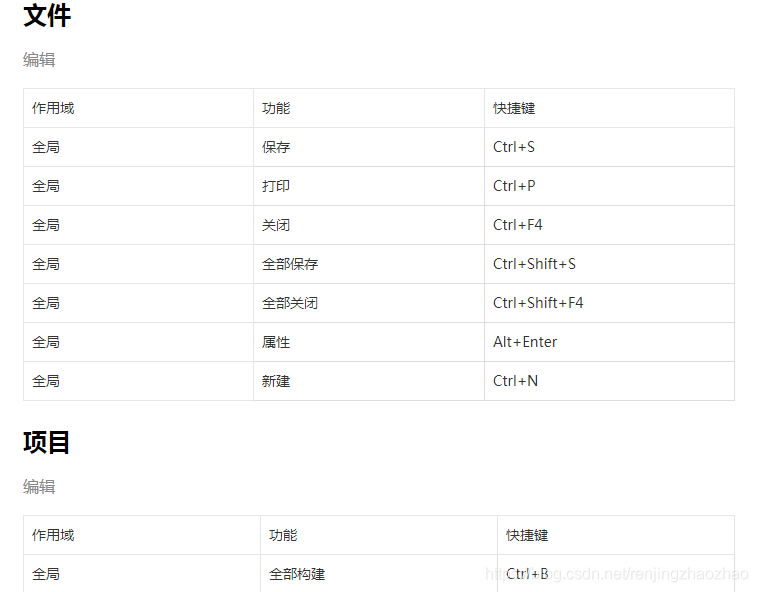This screenshot has width=758, height=592.
Task: Click the 编辑 link under 项目 heading
Action: 39,487
